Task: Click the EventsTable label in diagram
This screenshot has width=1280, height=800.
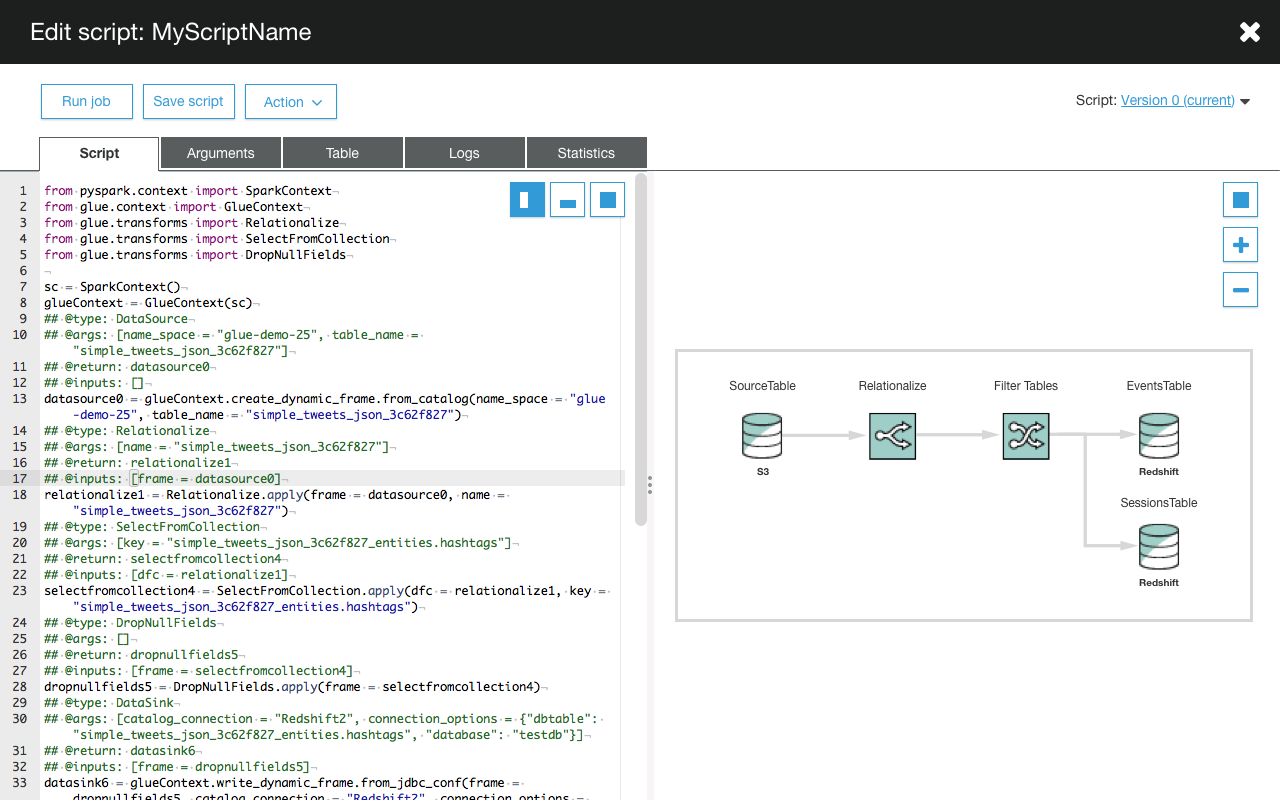Action: point(1159,386)
